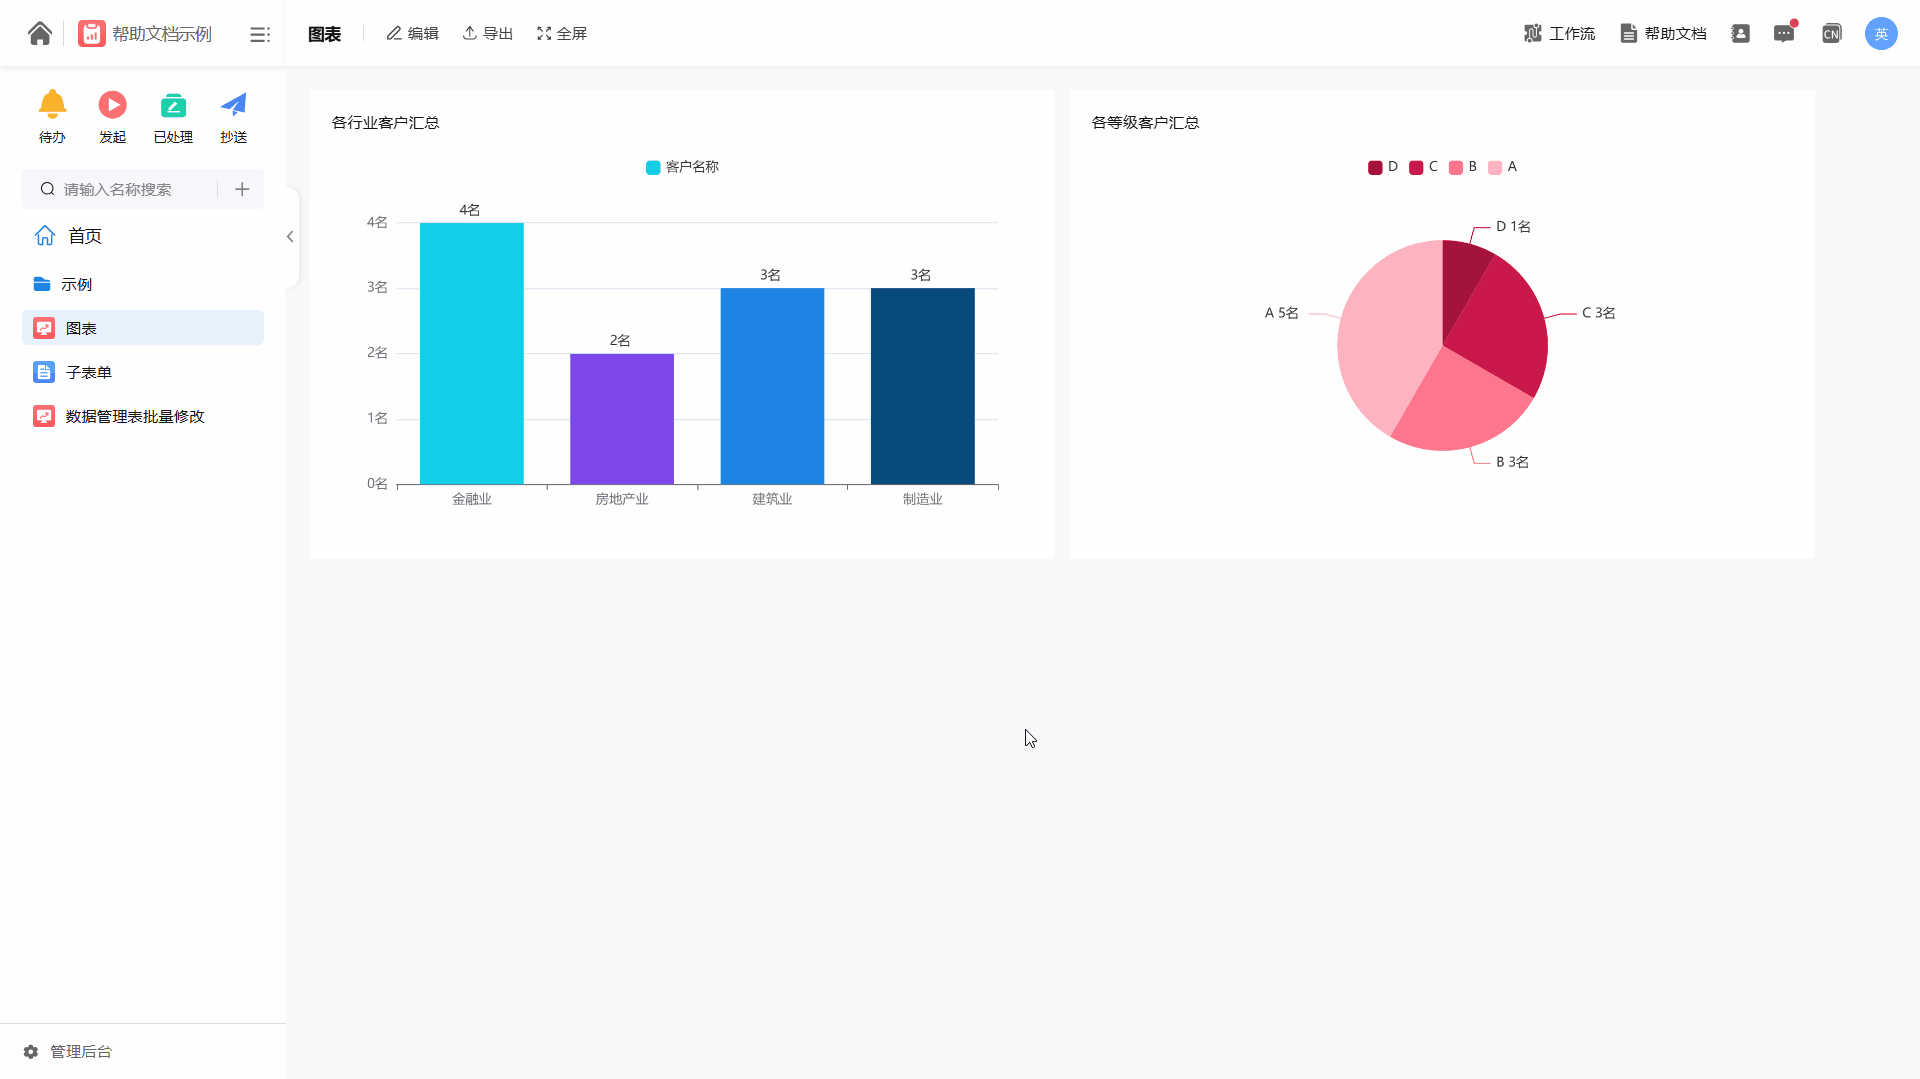This screenshot has height=1079, width=1920.
Task: Click the 制造业 axis label
Action: pyautogui.click(x=923, y=499)
